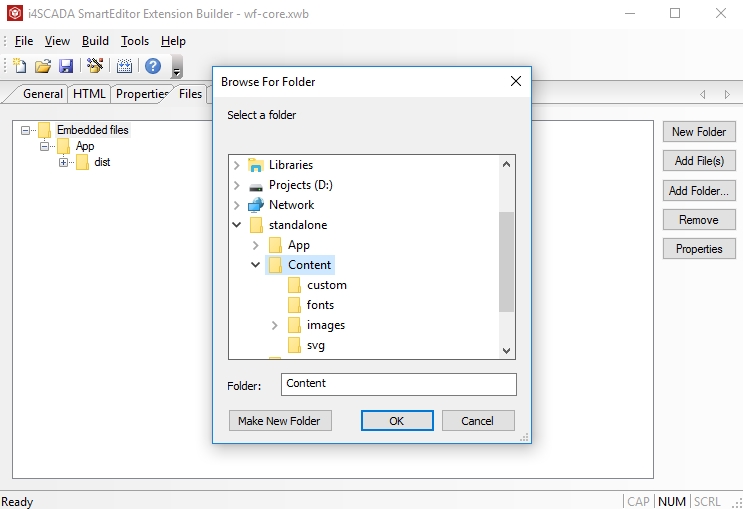Click the Projects (D:) drive icon

tap(256, 186)
